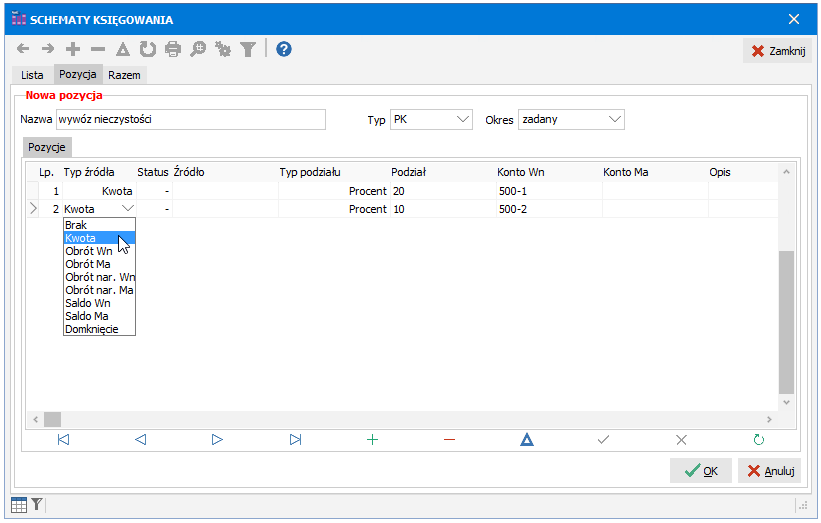The image size is (821, 523).
Task: Click Konto Wn cell 500-1
Action: click(549, 191)
